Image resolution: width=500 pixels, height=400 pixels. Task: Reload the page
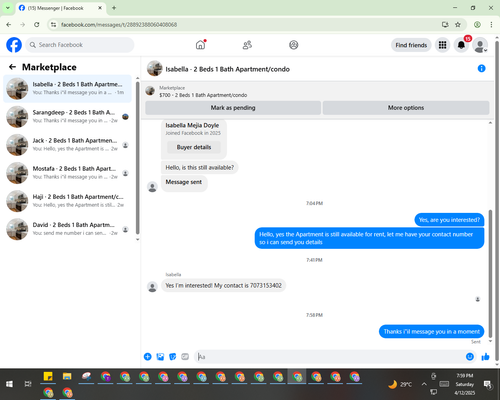click(x=37, y=24)
